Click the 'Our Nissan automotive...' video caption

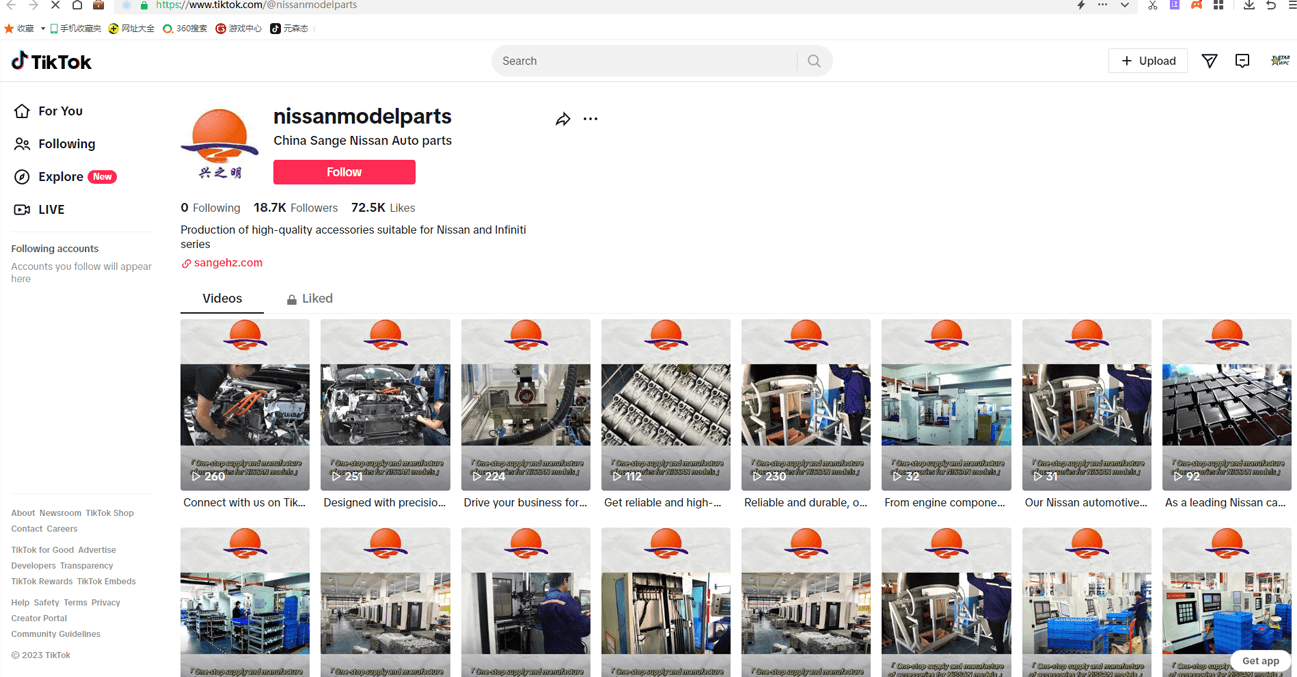[1086, 503]
